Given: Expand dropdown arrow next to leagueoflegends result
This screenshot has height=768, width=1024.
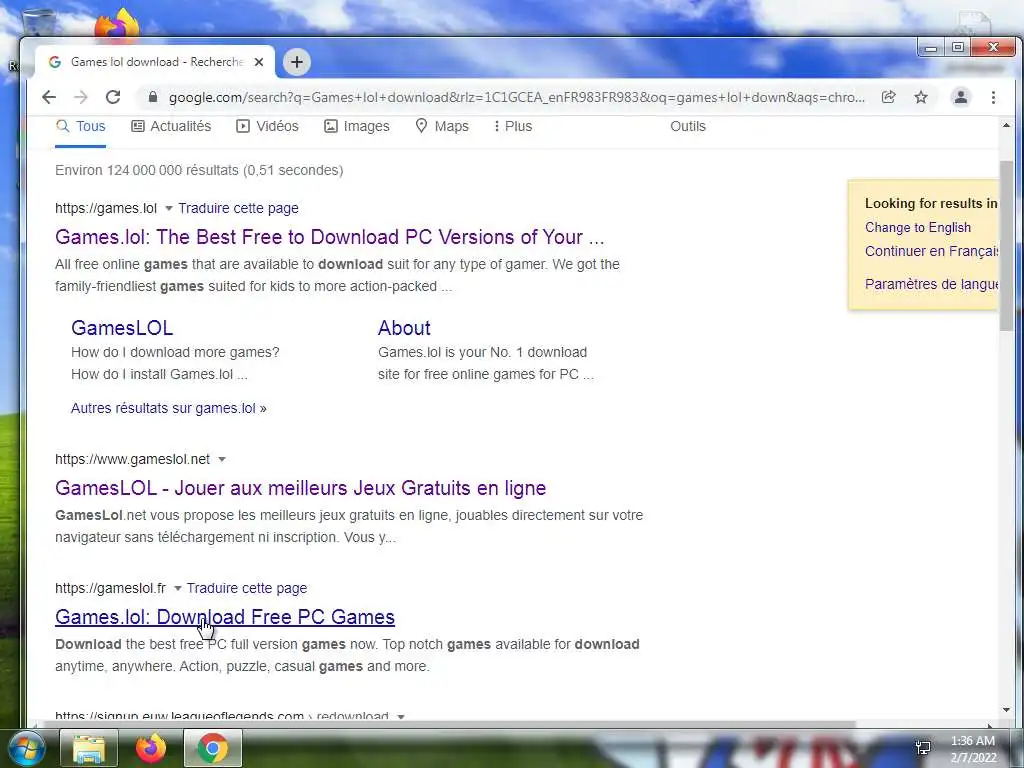Looking at the screenshot, I should [x=400, y=716].
